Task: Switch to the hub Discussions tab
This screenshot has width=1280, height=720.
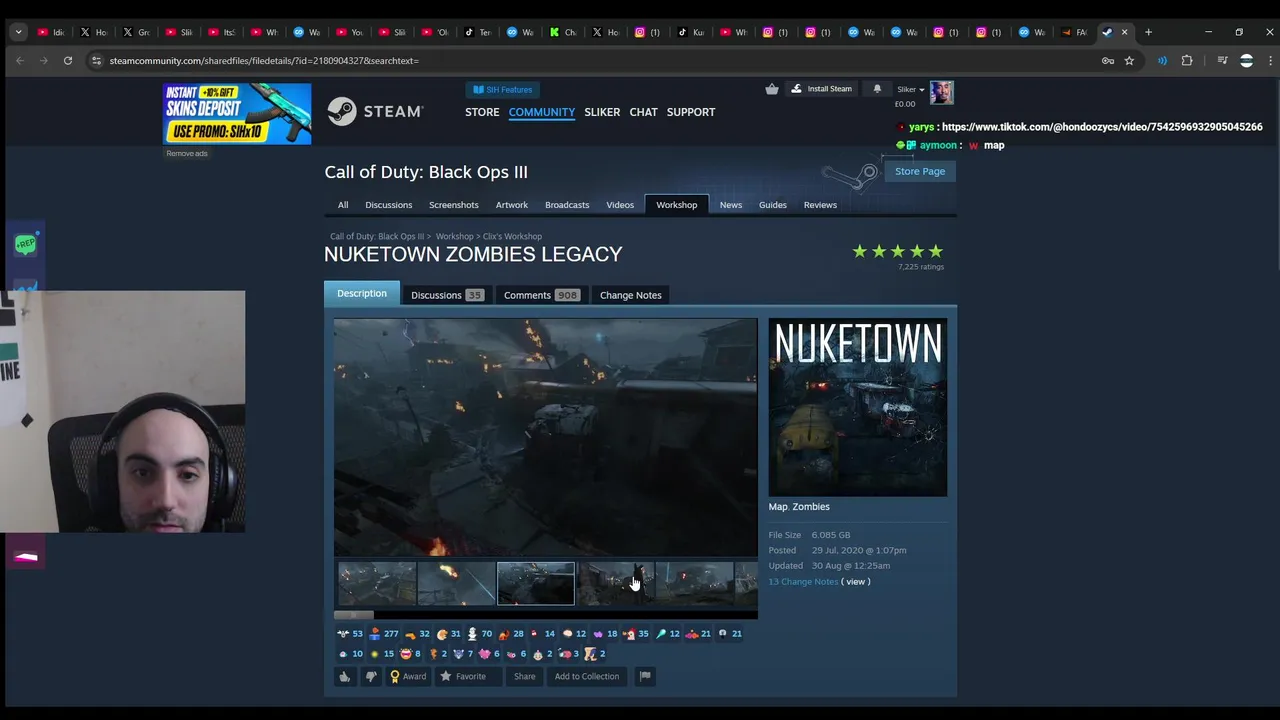Action: (388, 205)
